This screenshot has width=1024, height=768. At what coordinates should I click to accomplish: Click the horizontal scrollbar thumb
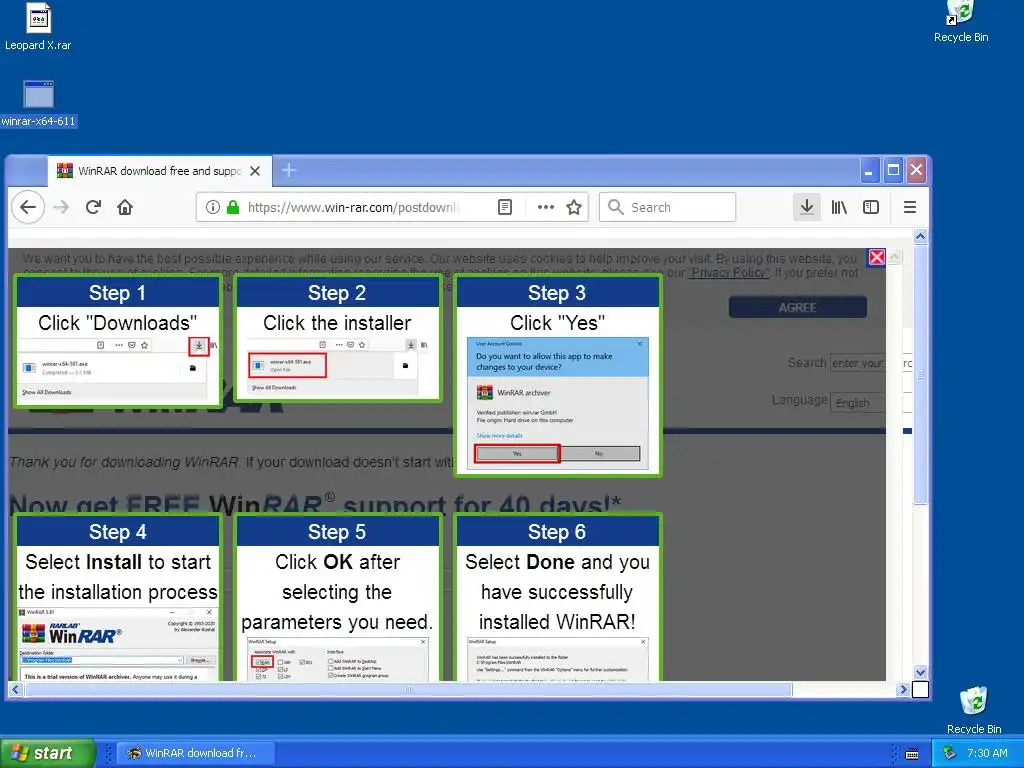(408, 689)
